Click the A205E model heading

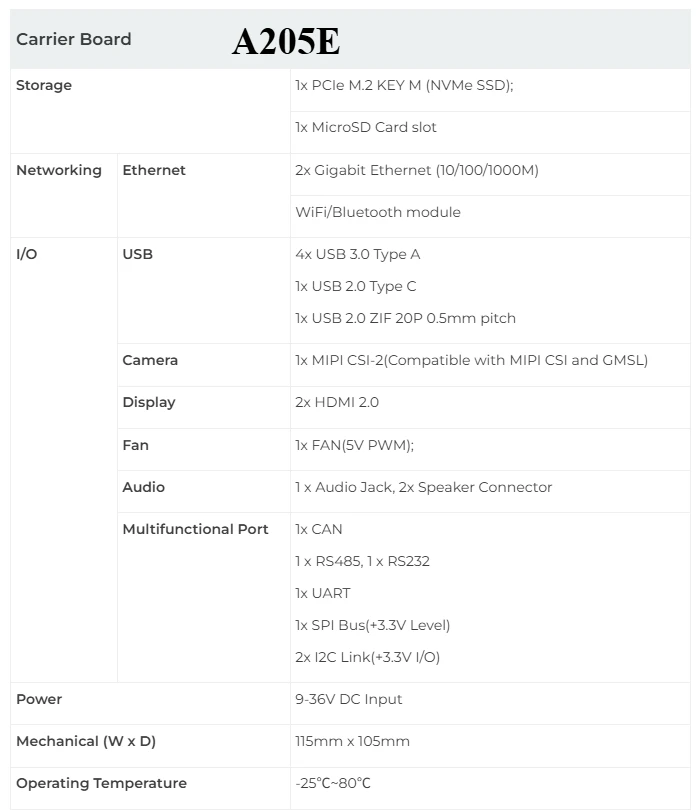click(x=286, y=42)
